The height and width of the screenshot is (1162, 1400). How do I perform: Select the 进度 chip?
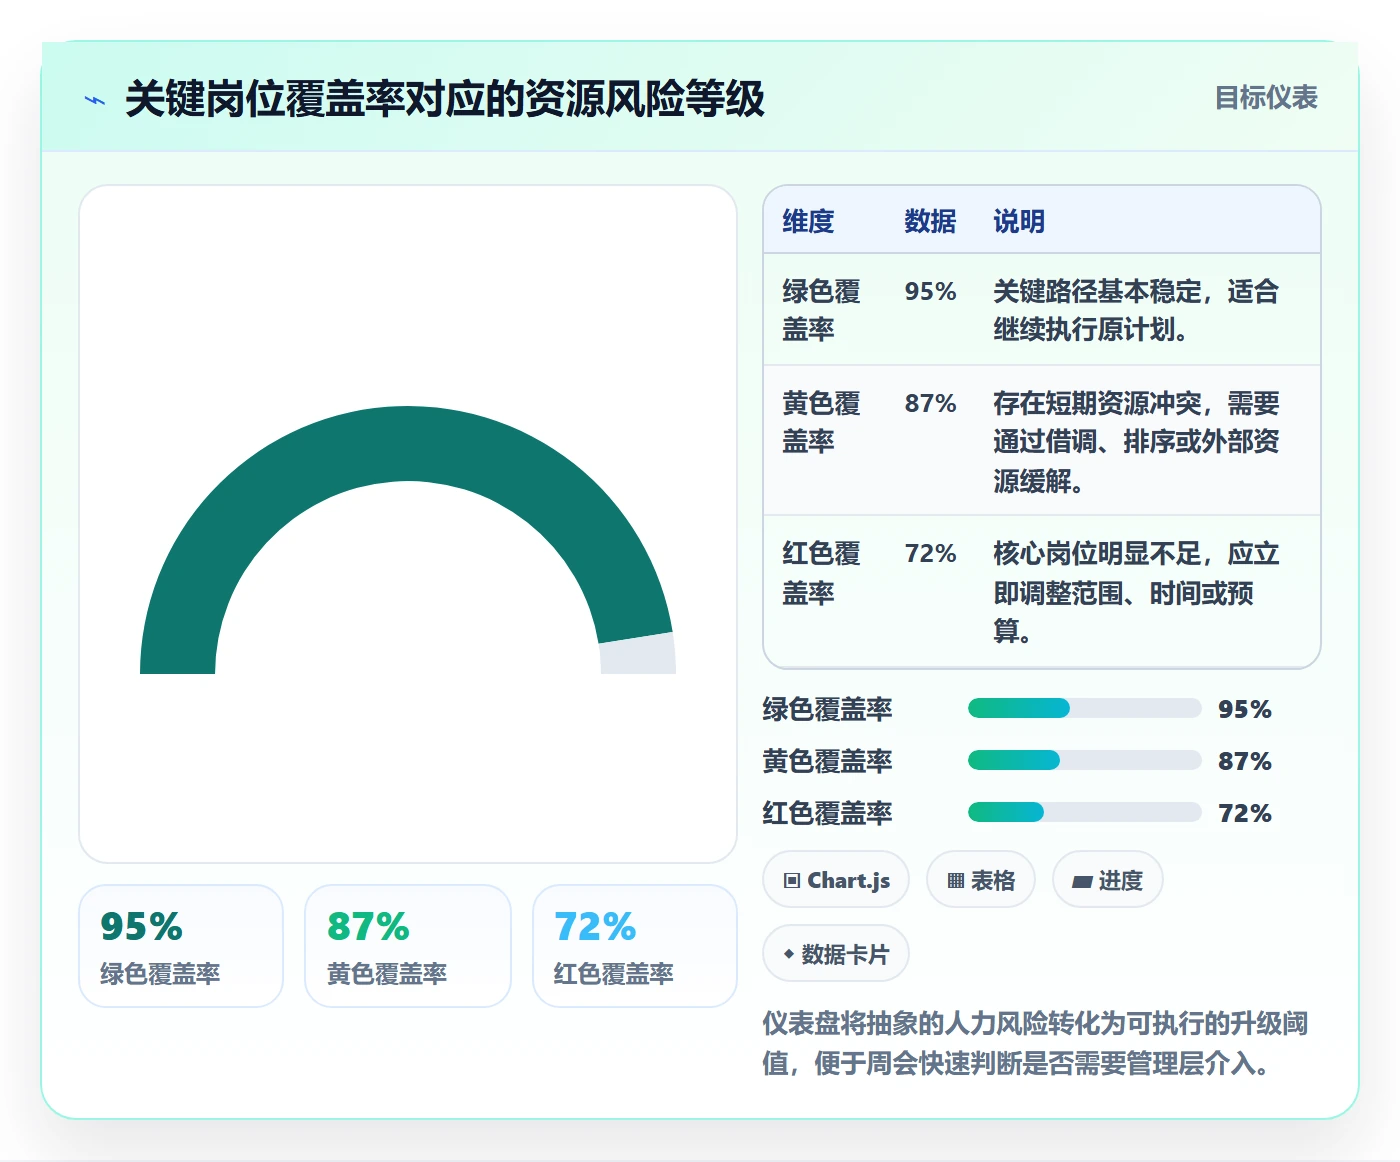1108,880
